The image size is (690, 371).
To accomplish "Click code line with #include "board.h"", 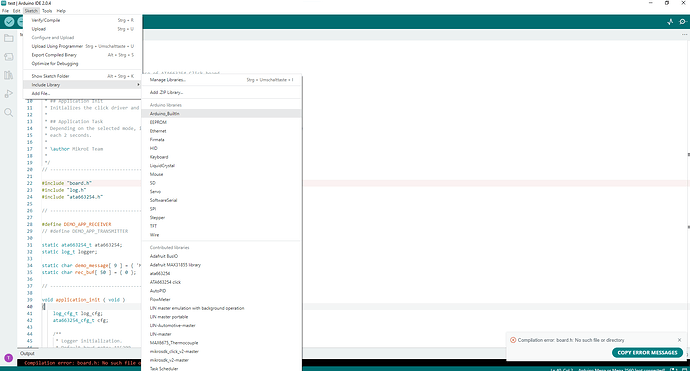I will (66, 183).
